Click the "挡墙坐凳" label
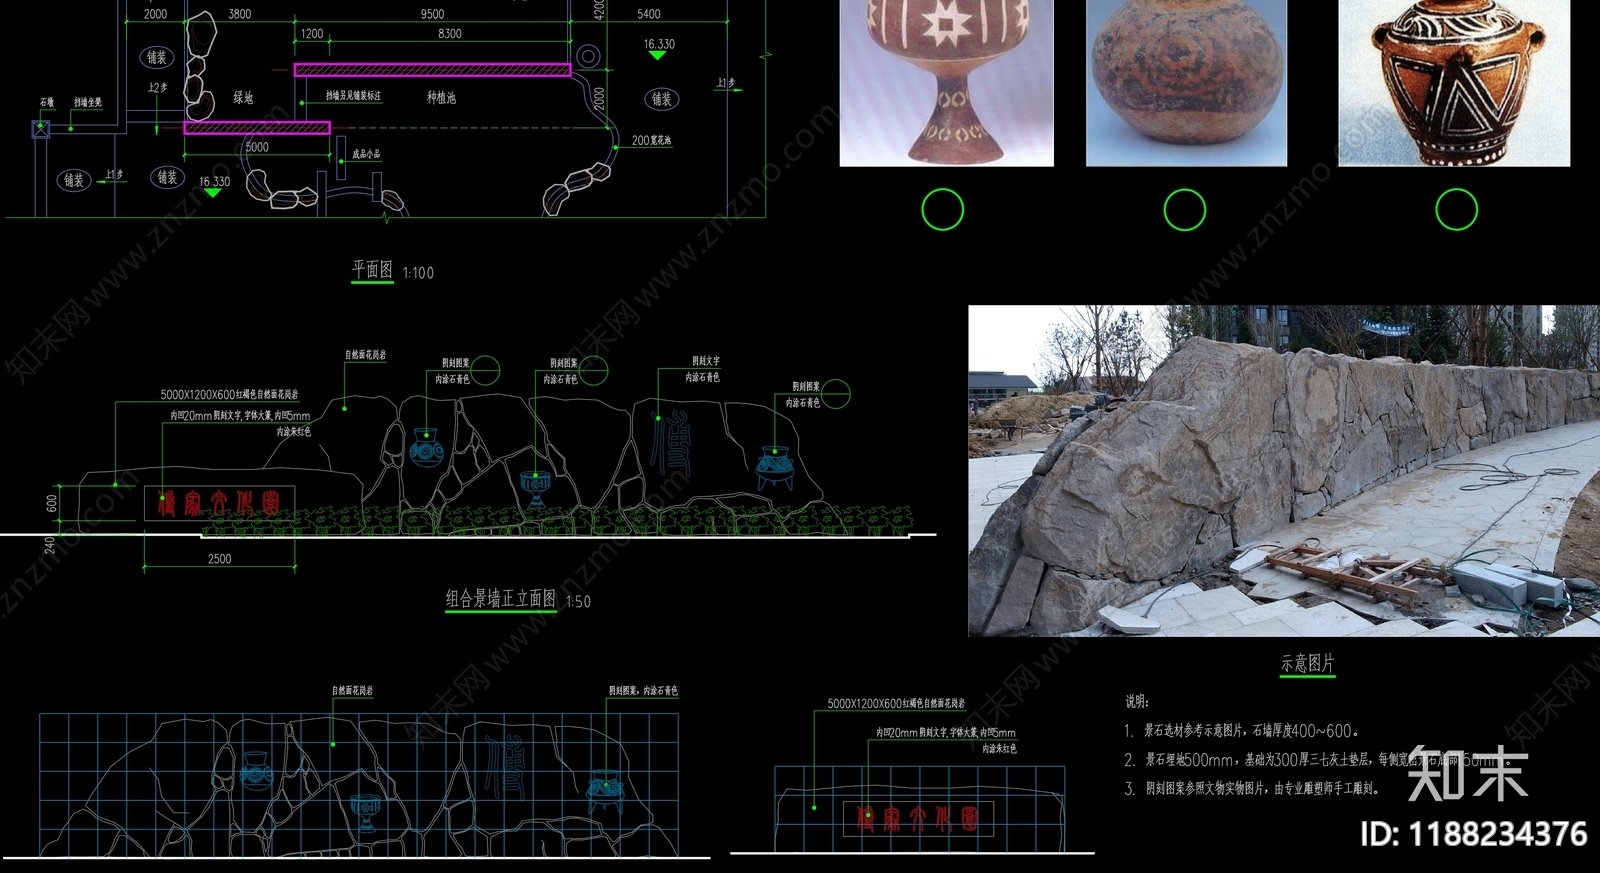1600x873 pixels. (87, 102)
